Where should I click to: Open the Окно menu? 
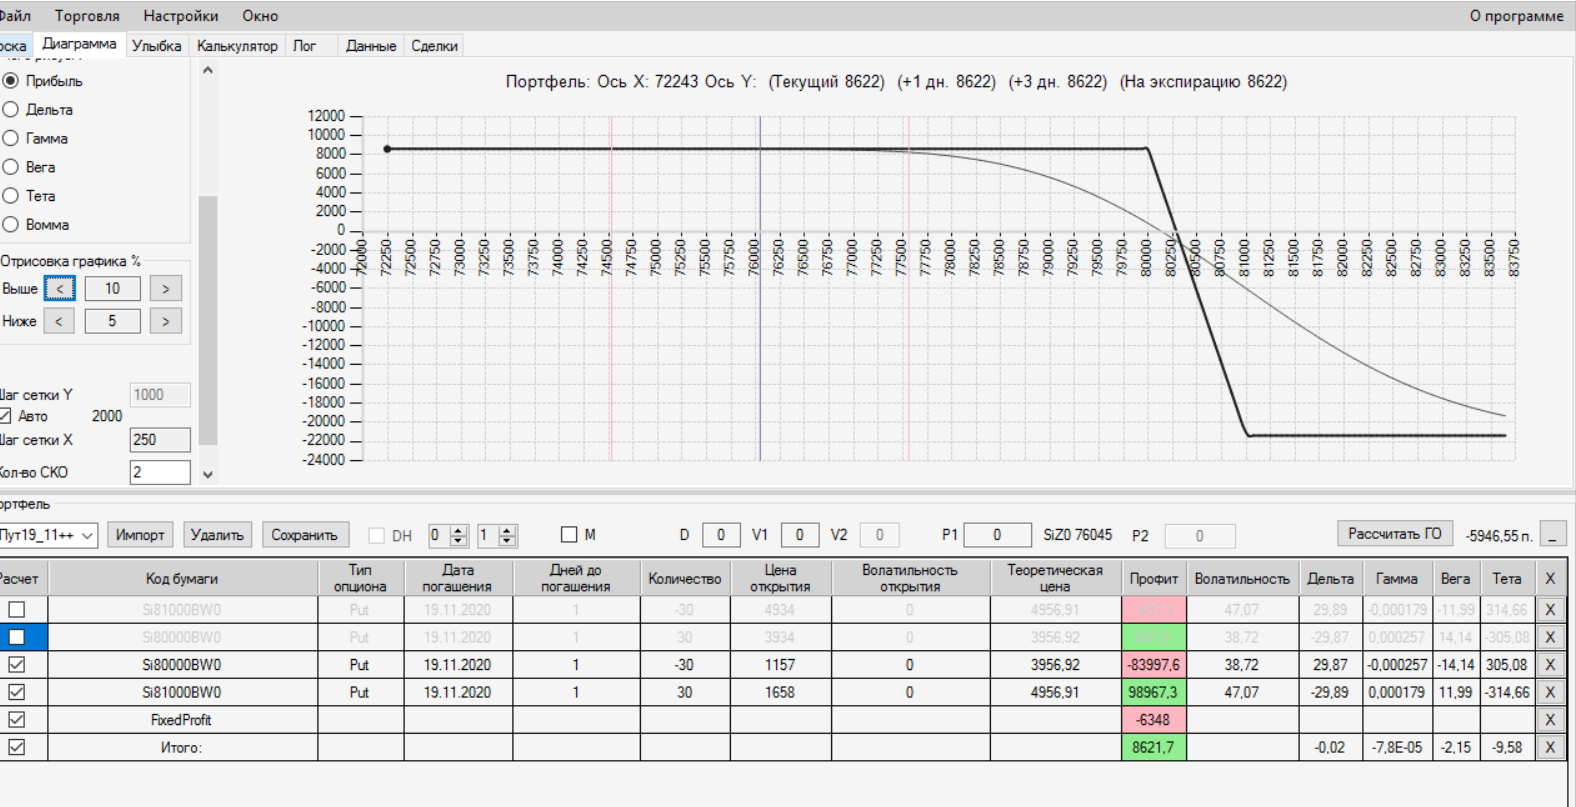pos(260,16)
